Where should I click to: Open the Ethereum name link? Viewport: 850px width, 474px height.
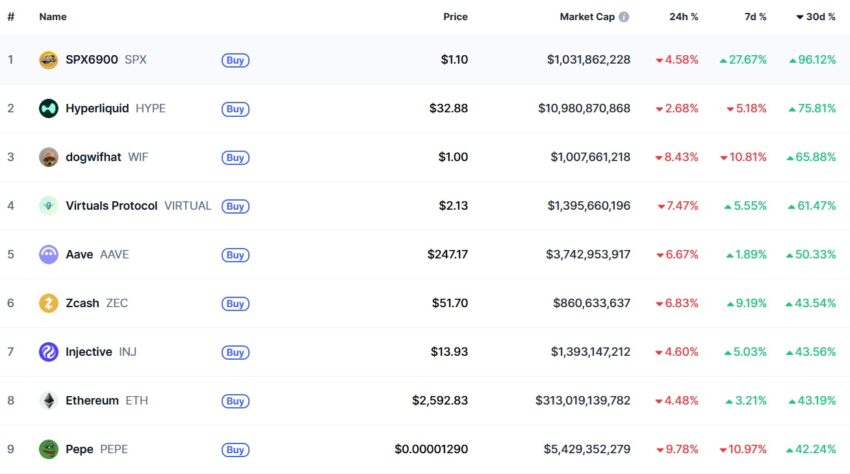coord(92,401)
